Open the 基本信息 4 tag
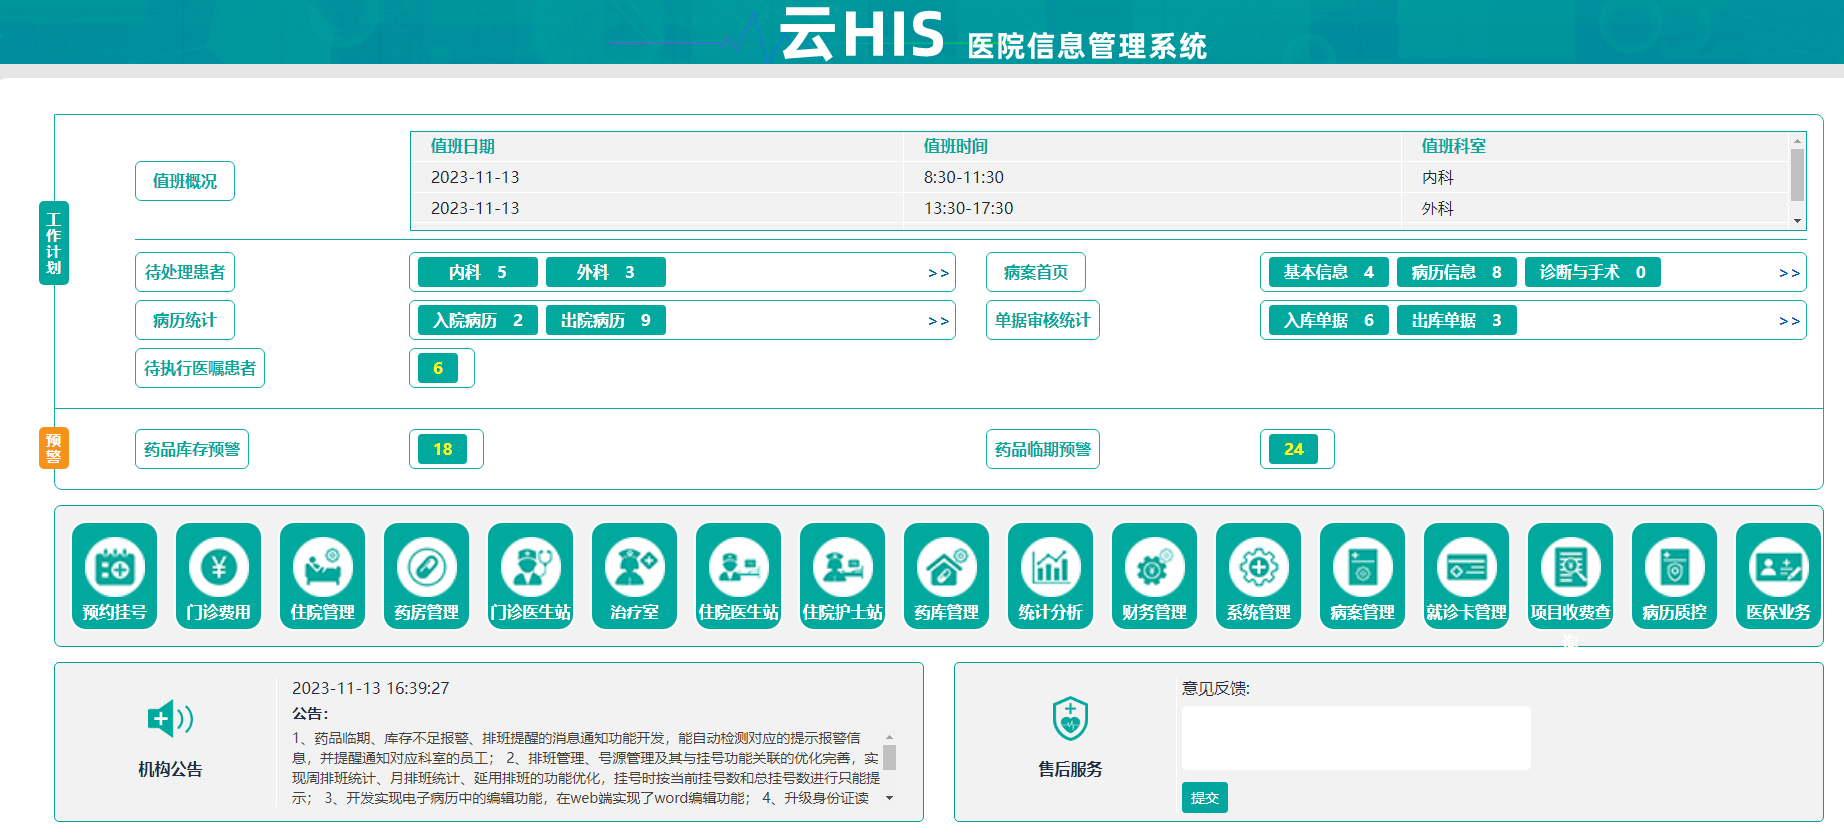The height and width of the screenshot is (836, 1844). pyautogui.click(x=1329, y=272)
